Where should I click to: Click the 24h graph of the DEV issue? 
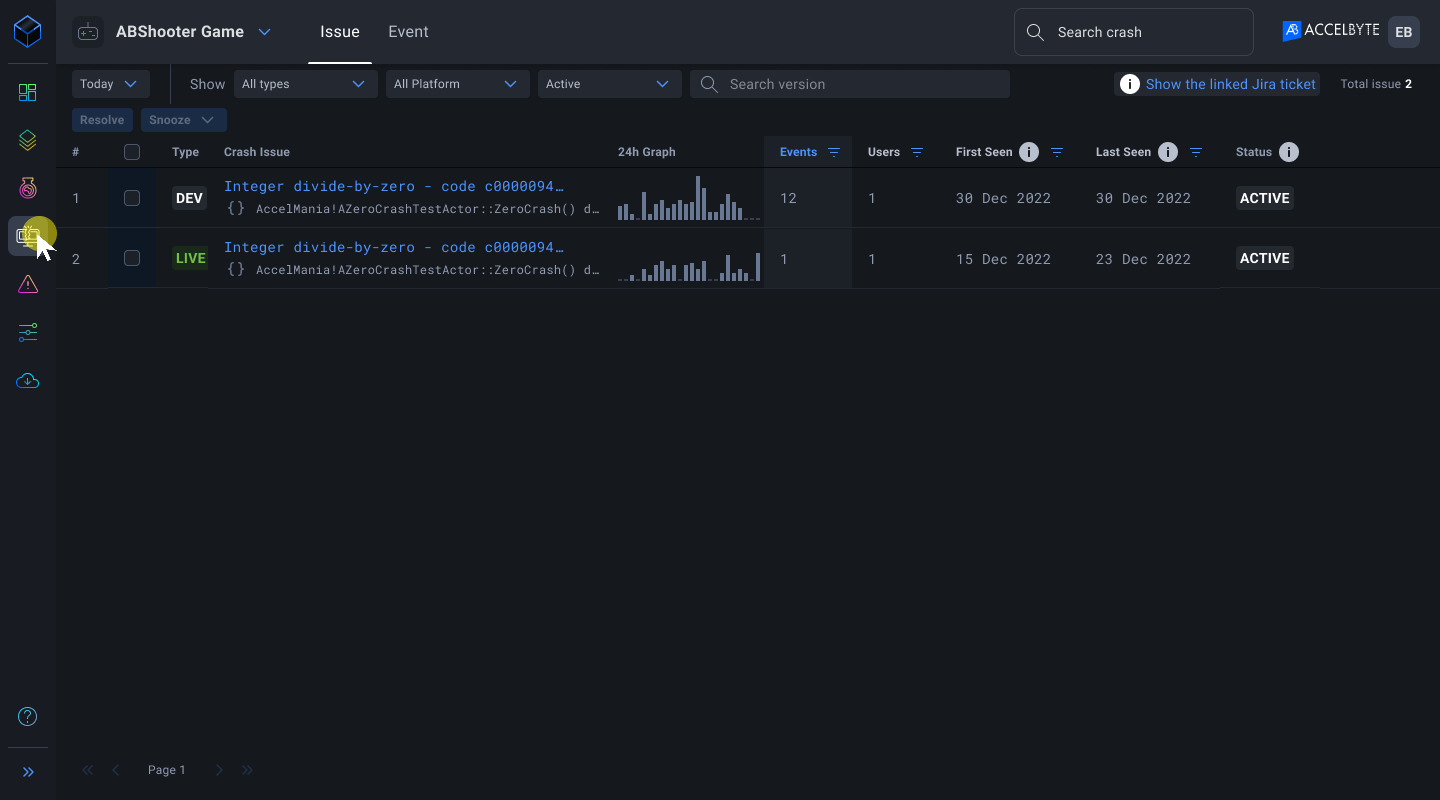point(689,198)
